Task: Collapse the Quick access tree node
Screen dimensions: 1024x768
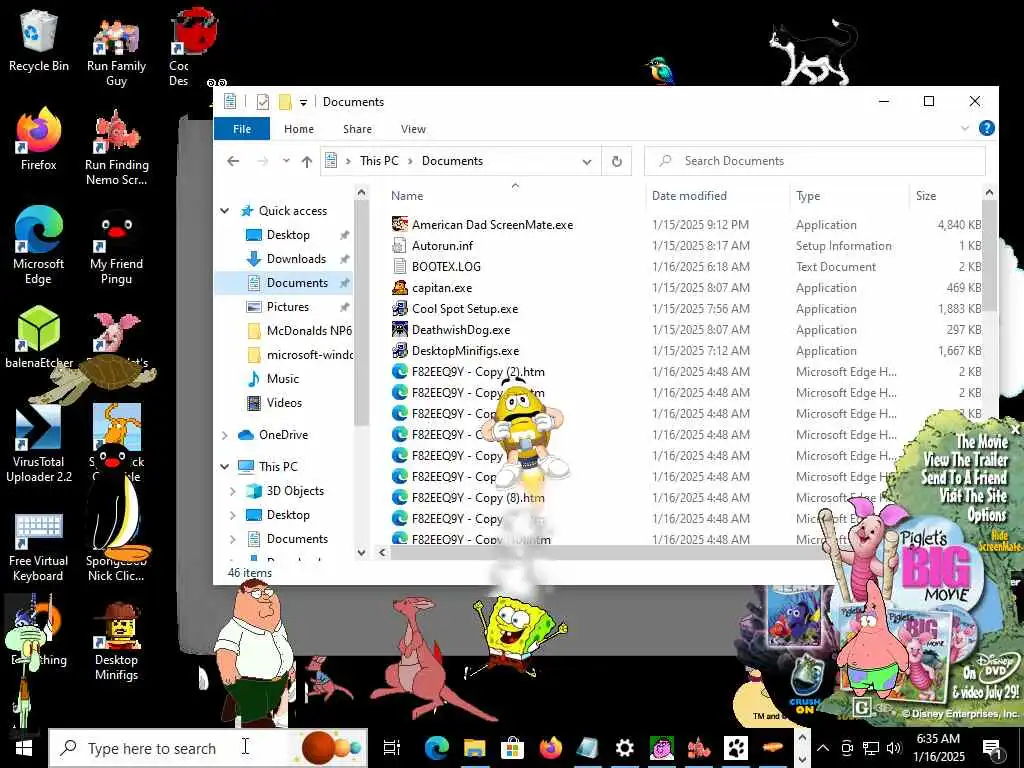Action: pyautogui.click(x=225, y=211)
